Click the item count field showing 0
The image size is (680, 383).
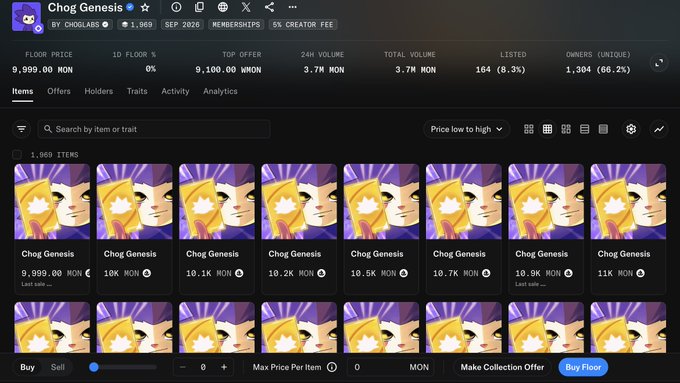pyautogui.click(x=203, y=367)
